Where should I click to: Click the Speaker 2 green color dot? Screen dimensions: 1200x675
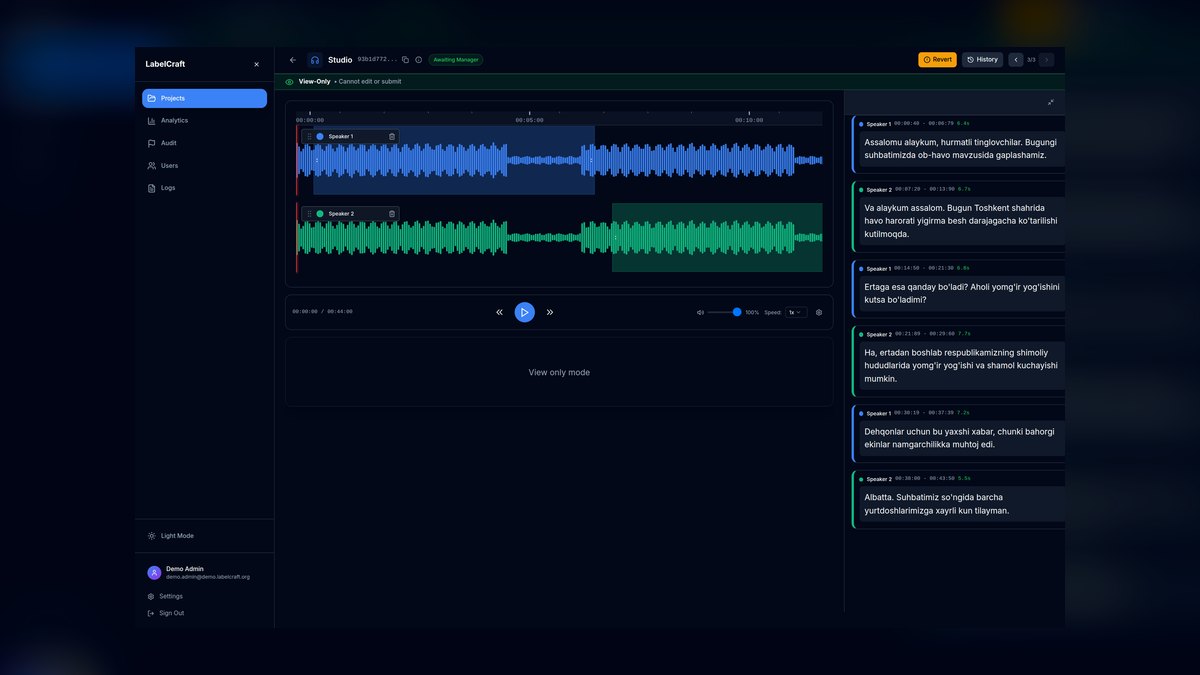point(320,214)
